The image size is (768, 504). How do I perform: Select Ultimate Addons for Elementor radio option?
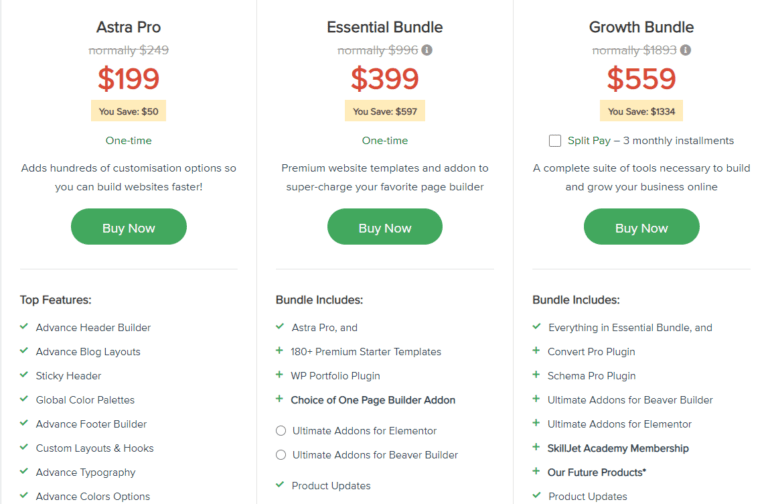pos(280,431)
